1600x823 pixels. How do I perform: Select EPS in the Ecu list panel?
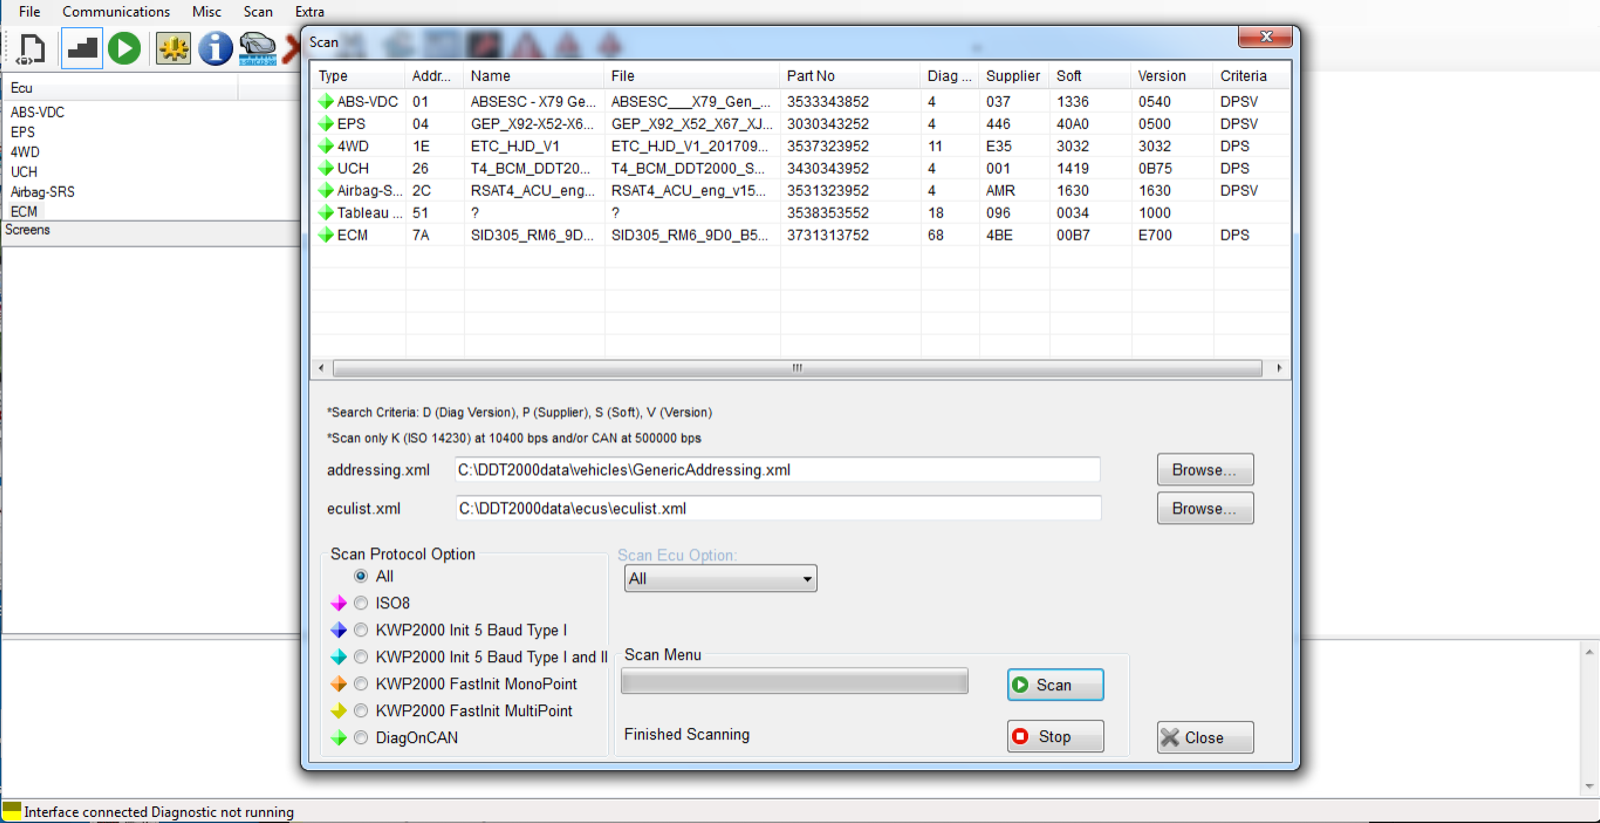click(x=23, y=132)
